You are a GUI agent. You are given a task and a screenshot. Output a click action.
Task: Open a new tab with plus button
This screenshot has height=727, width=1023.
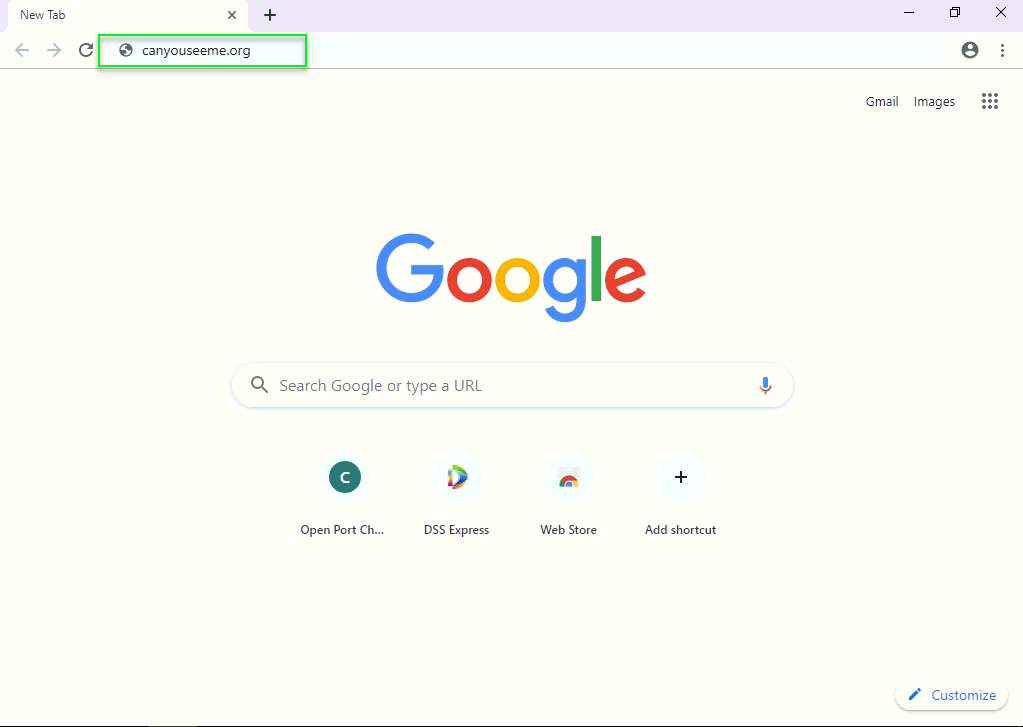tap(270, 15)
